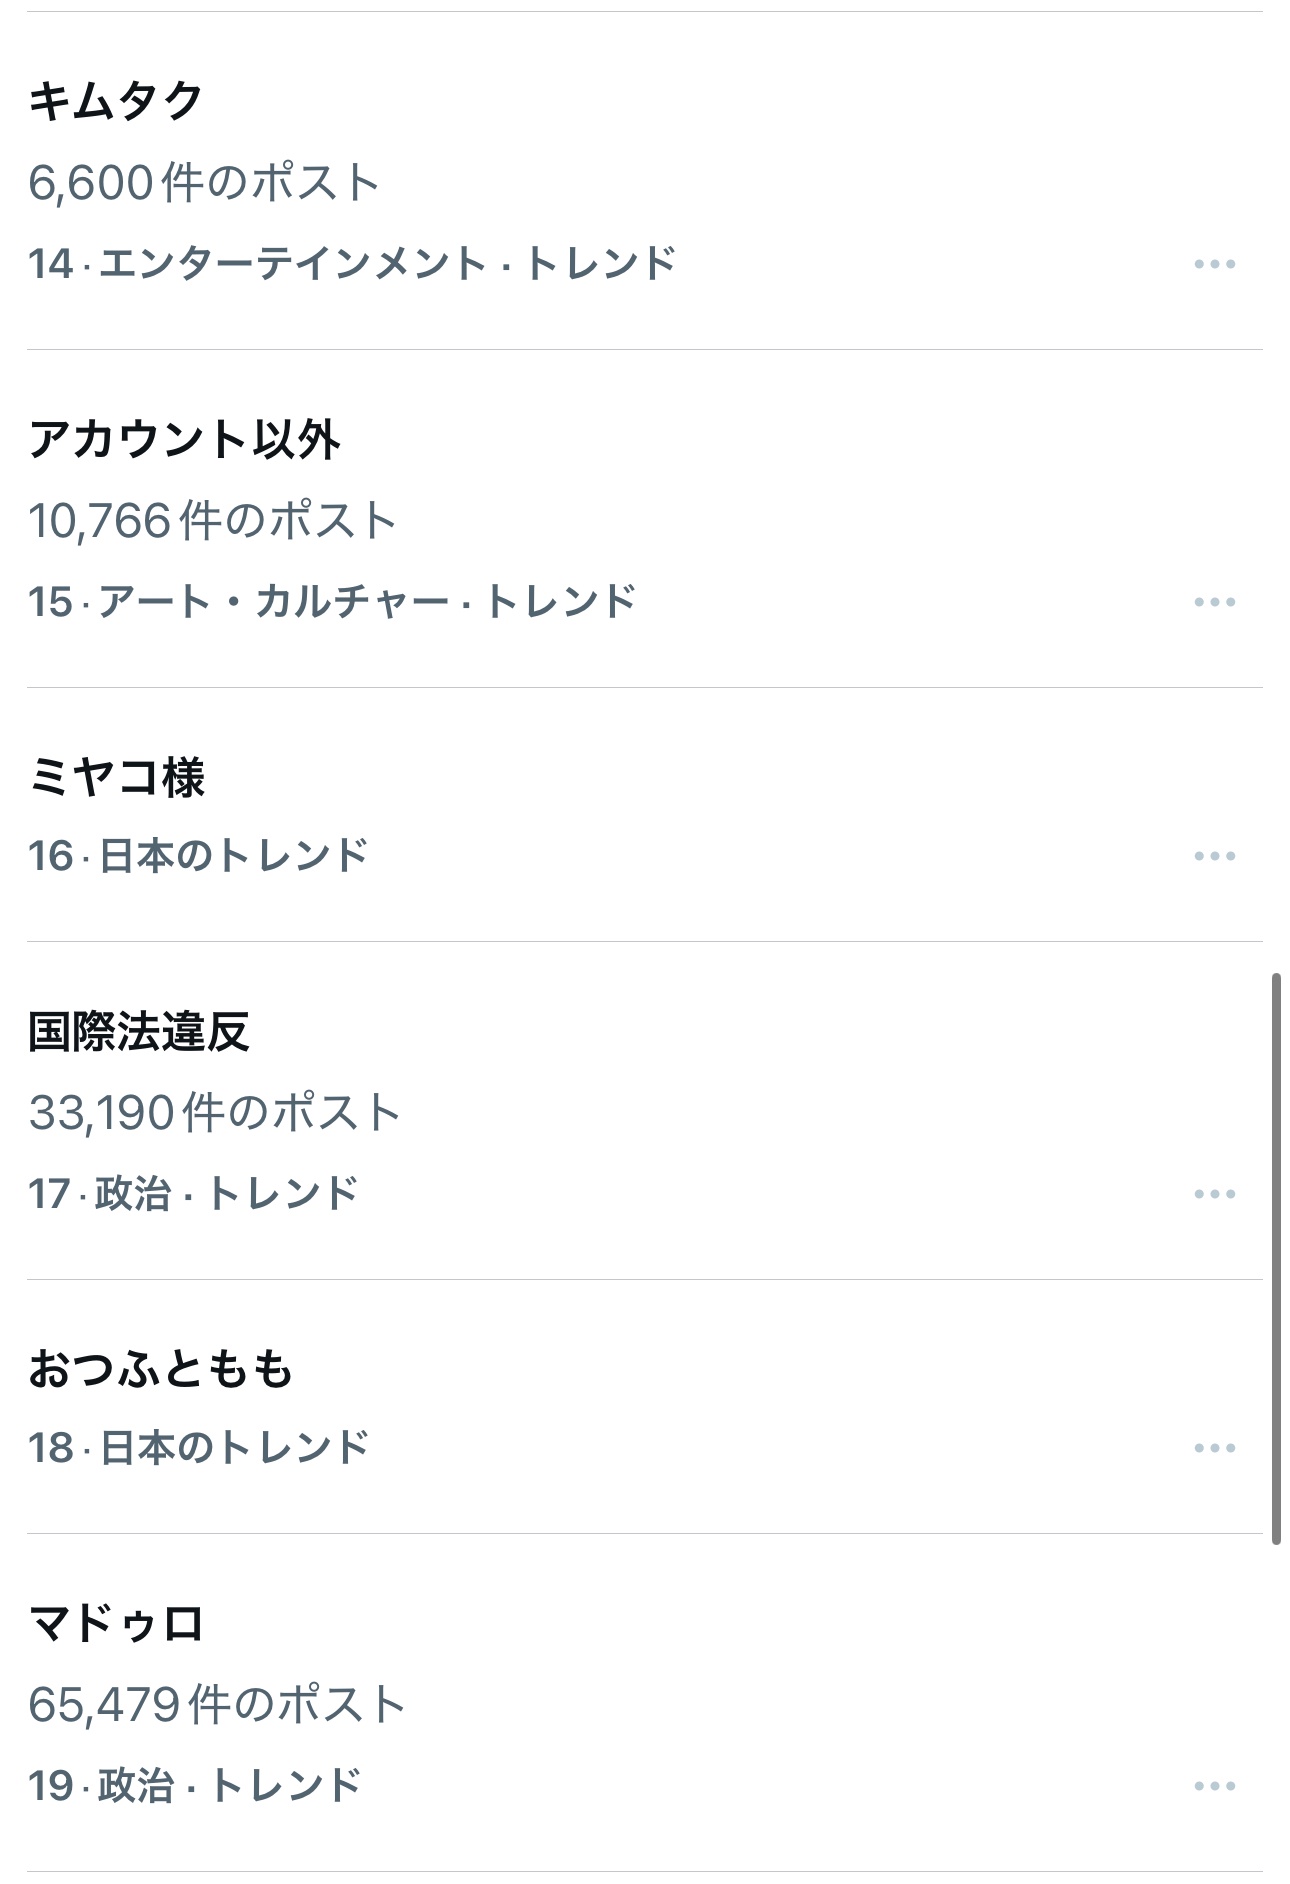
Task: Click the 15 · アート・カルチャー · トレンド label
Action: click(x=332, y=602)
